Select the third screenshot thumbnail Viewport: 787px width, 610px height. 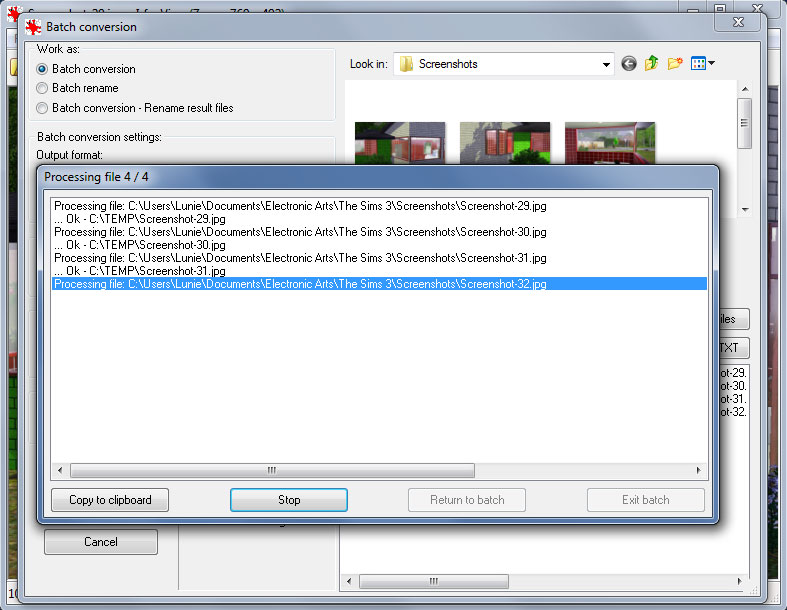pos(609,142)
